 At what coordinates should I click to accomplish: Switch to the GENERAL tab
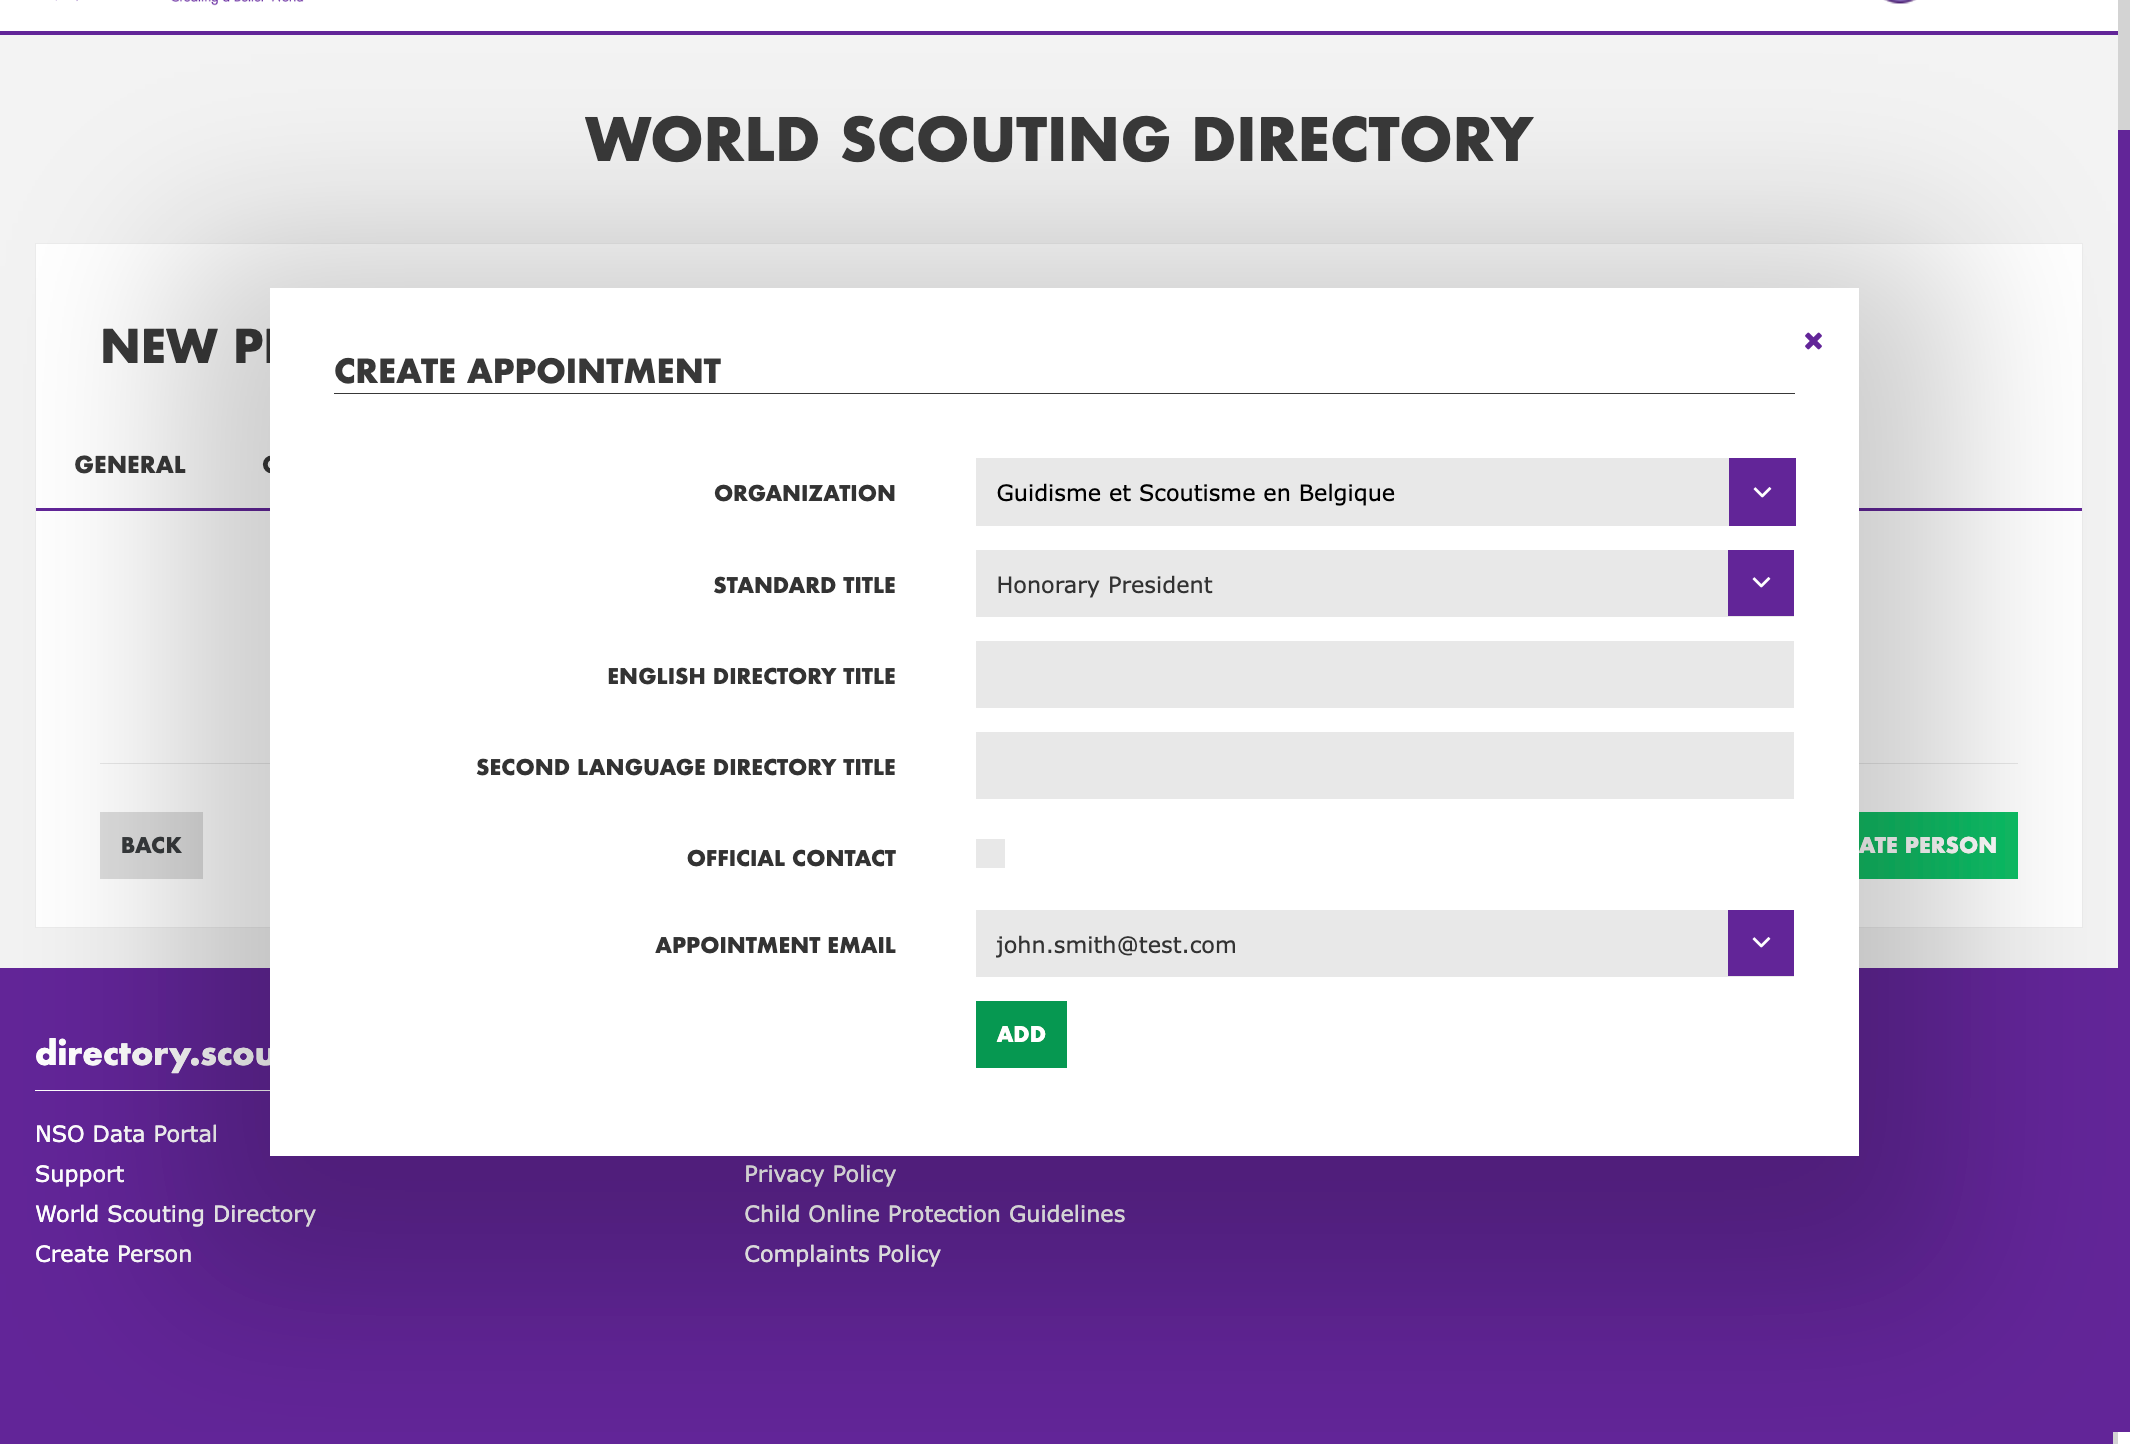[x=130, y=465]
